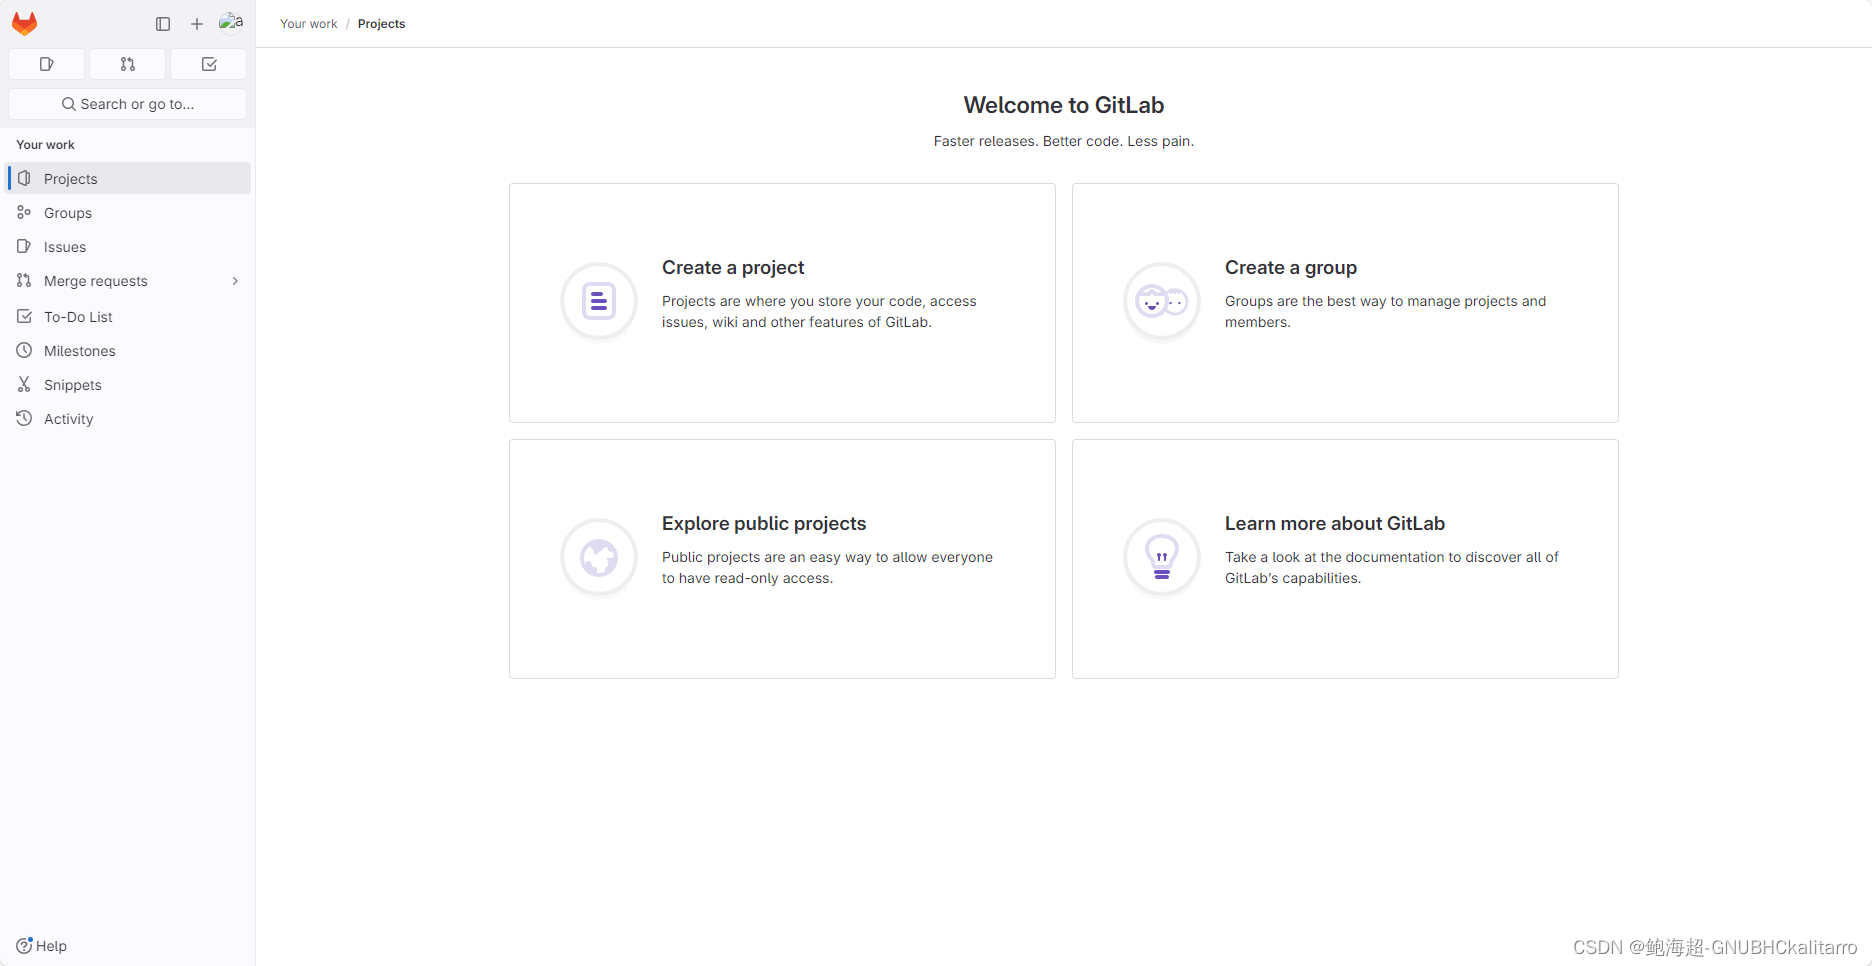This screenshot has height=966, width=1872.
Task: Click the Activity history icon
Action: [24, 418]
